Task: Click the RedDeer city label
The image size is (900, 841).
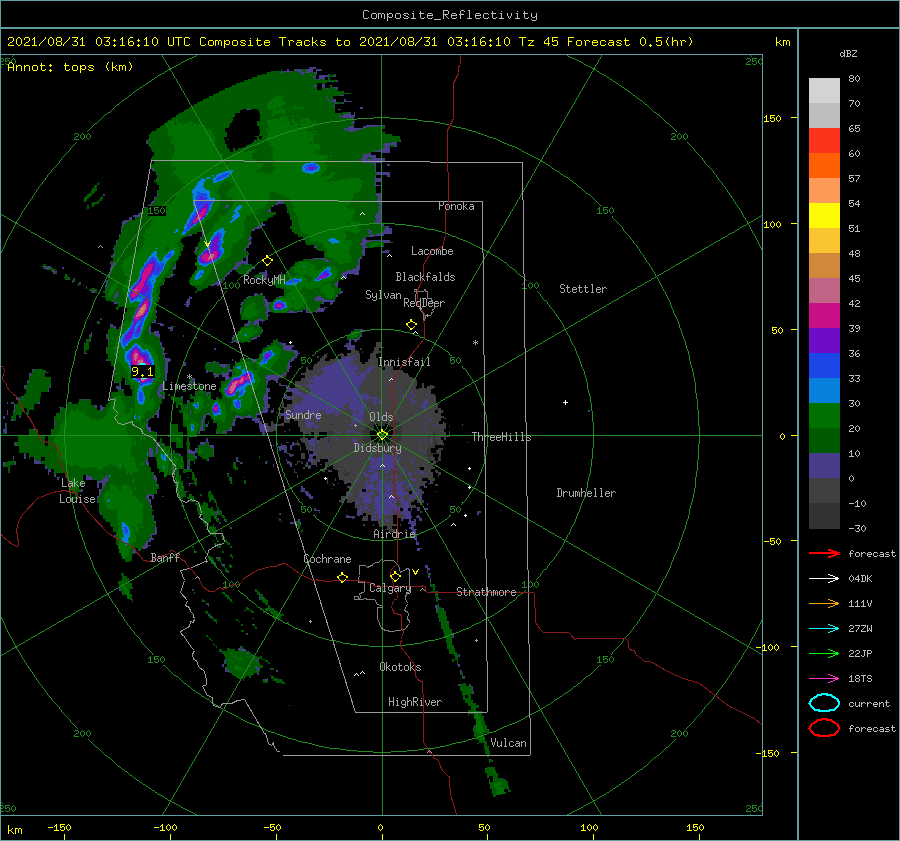Action: [424, 303]
